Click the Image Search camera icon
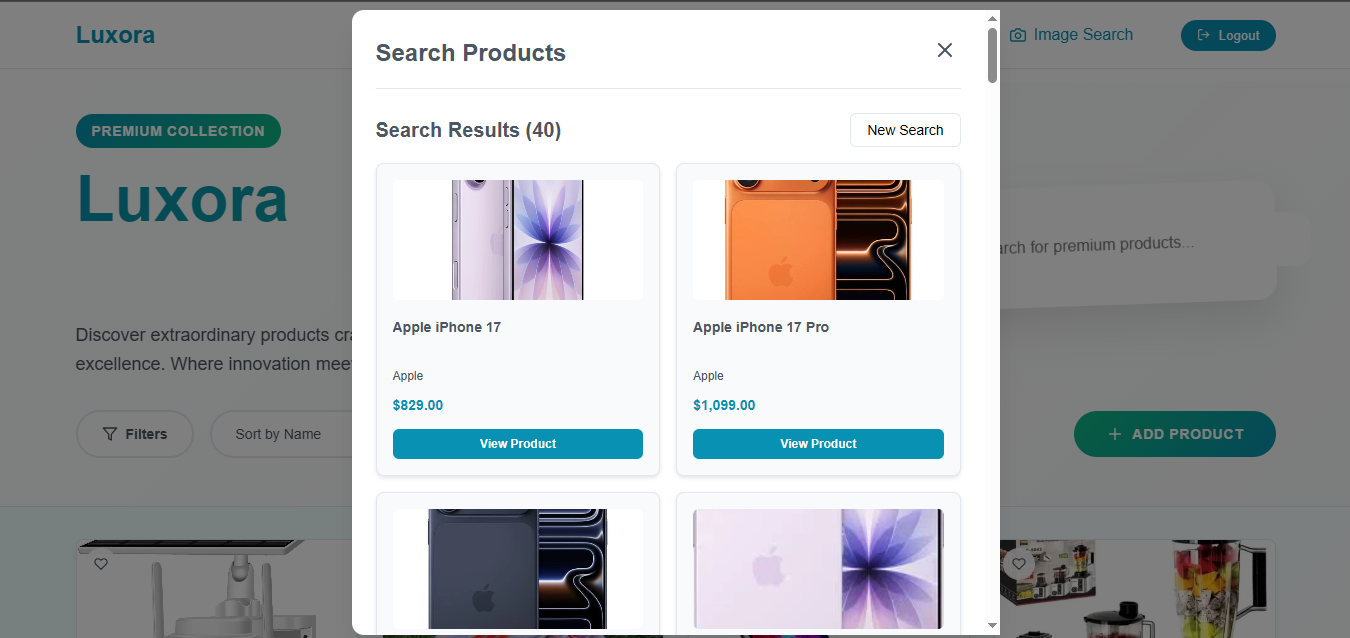The height and width of the screenshot is (638, 1350). pyautogui.click(x=1018, y=35)
